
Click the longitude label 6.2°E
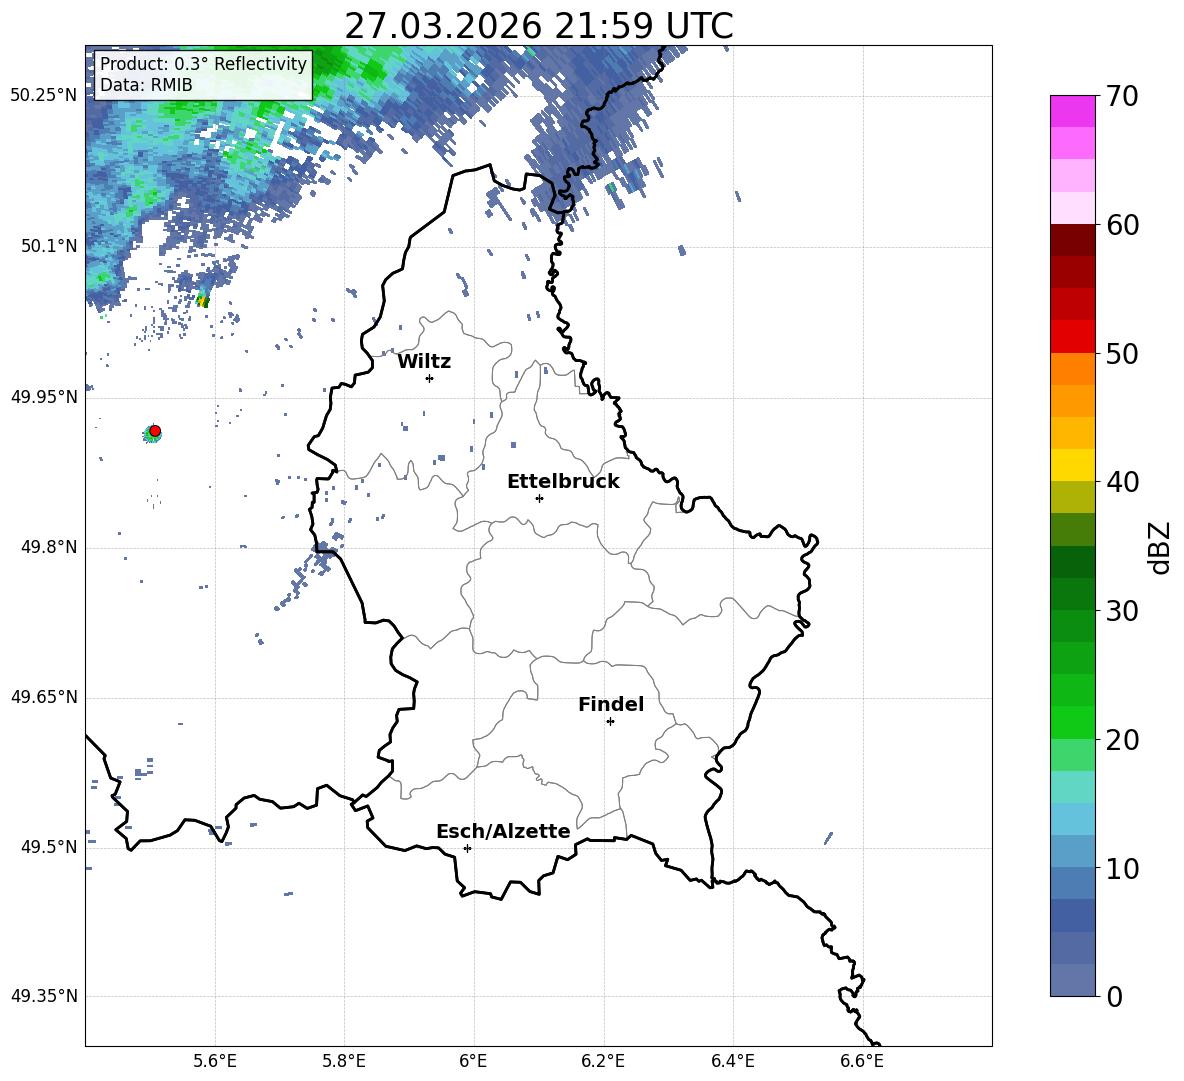[x=603, y=1061]
